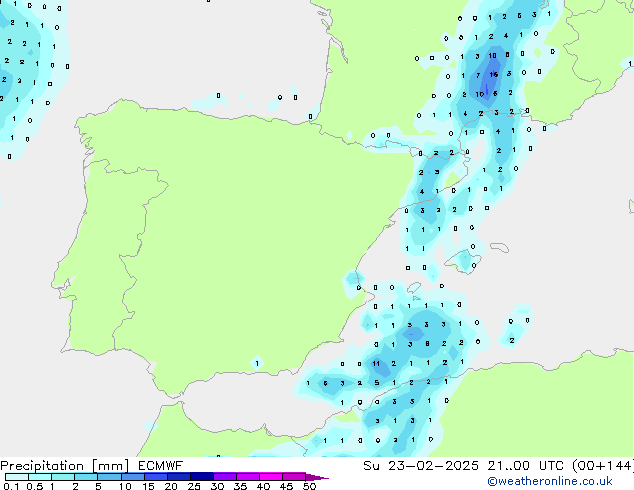Click the legend swatch between 5 and 10
The image size is (634, 490).
coord(109,477)
